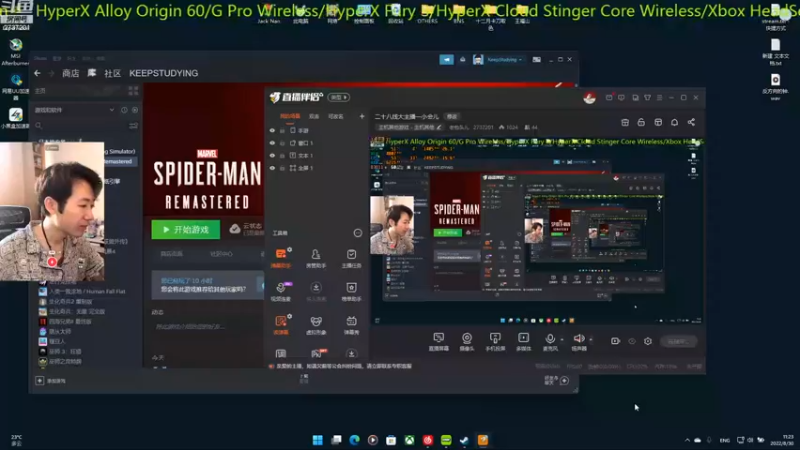Toggle visibility eye for 窗口 1 source
This screenshot has width=800, height=450.
tap(272, 143)
